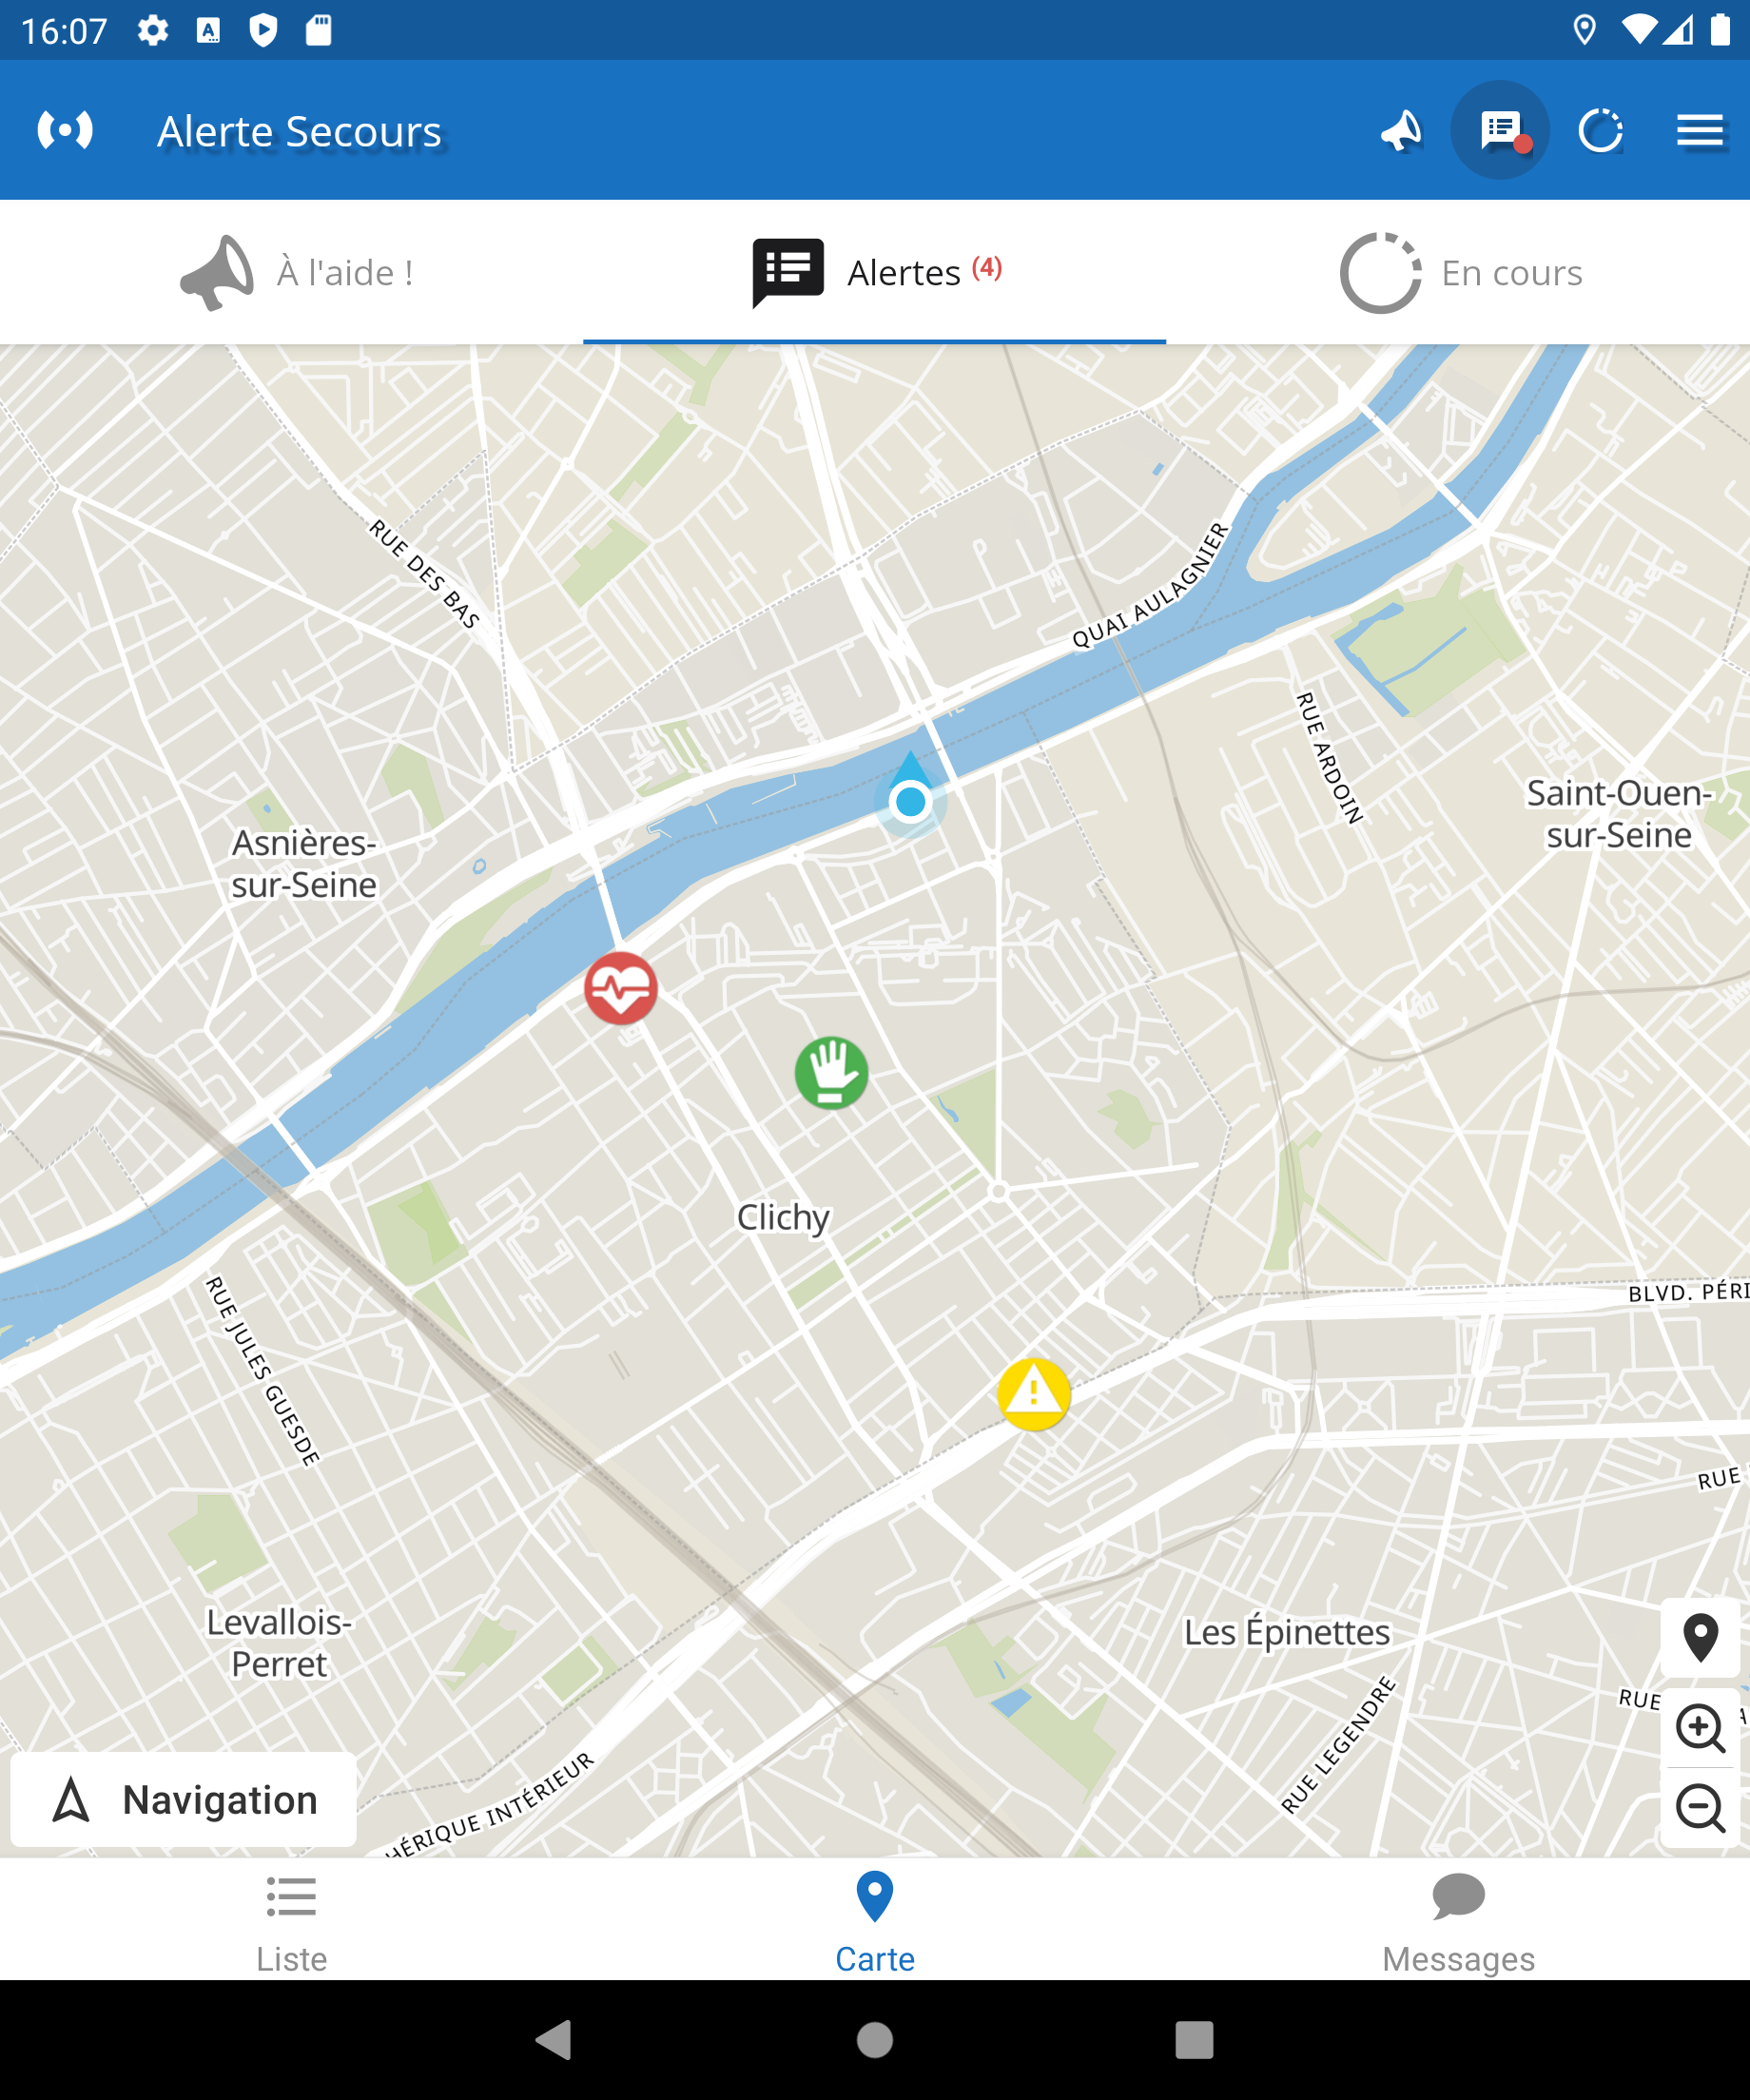1750x2100 pixels.
Task: Open alerts message icon with red dot
Action: coord(1500,131)
